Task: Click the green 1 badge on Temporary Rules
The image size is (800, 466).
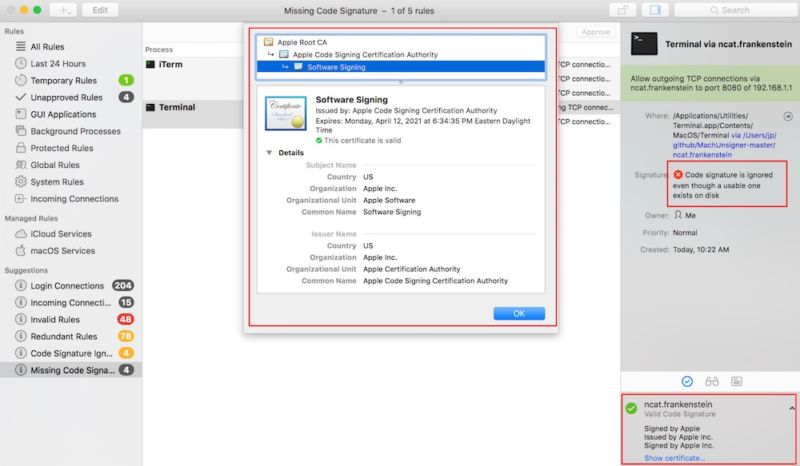Action: click(x=126, y=80)
